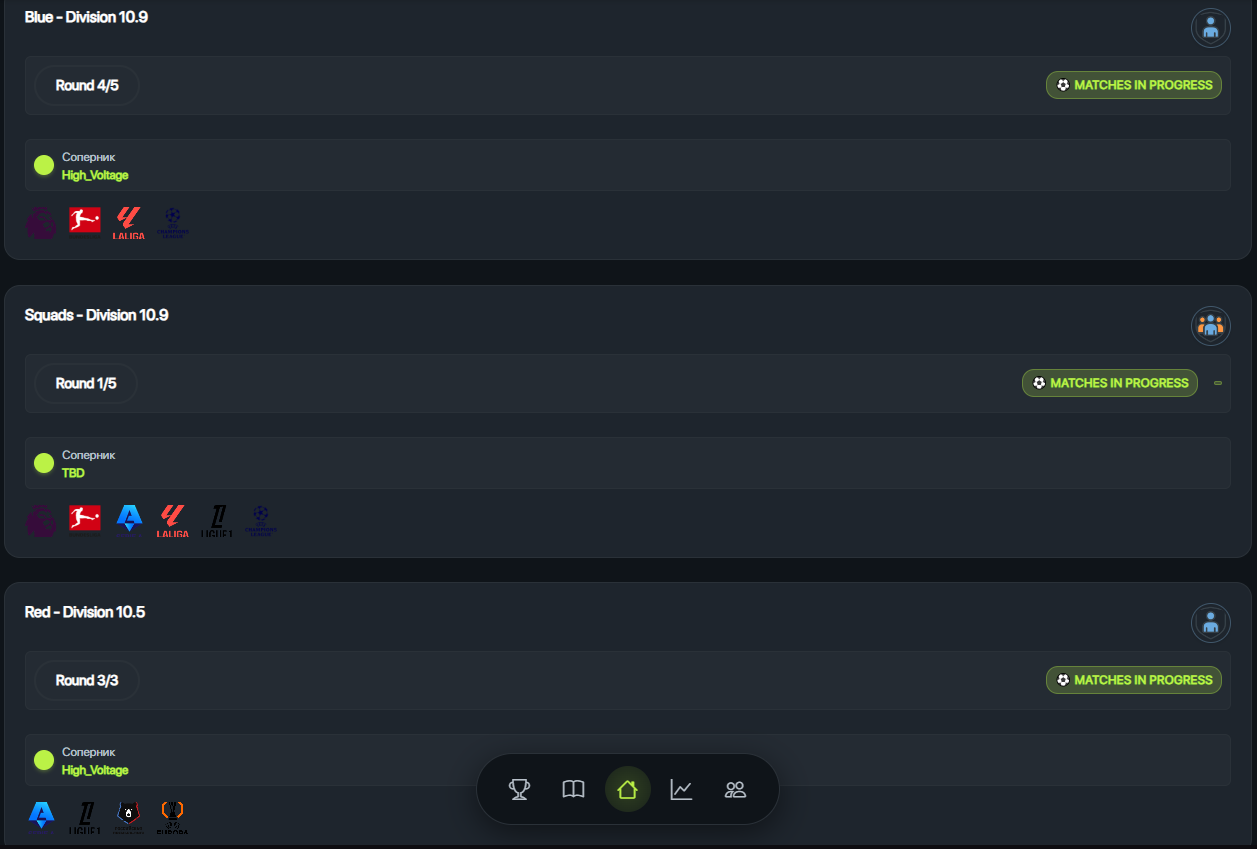Open the friends group icon in navigation
This screenshot has width=1257, height=849.
[x=735, y=790]
